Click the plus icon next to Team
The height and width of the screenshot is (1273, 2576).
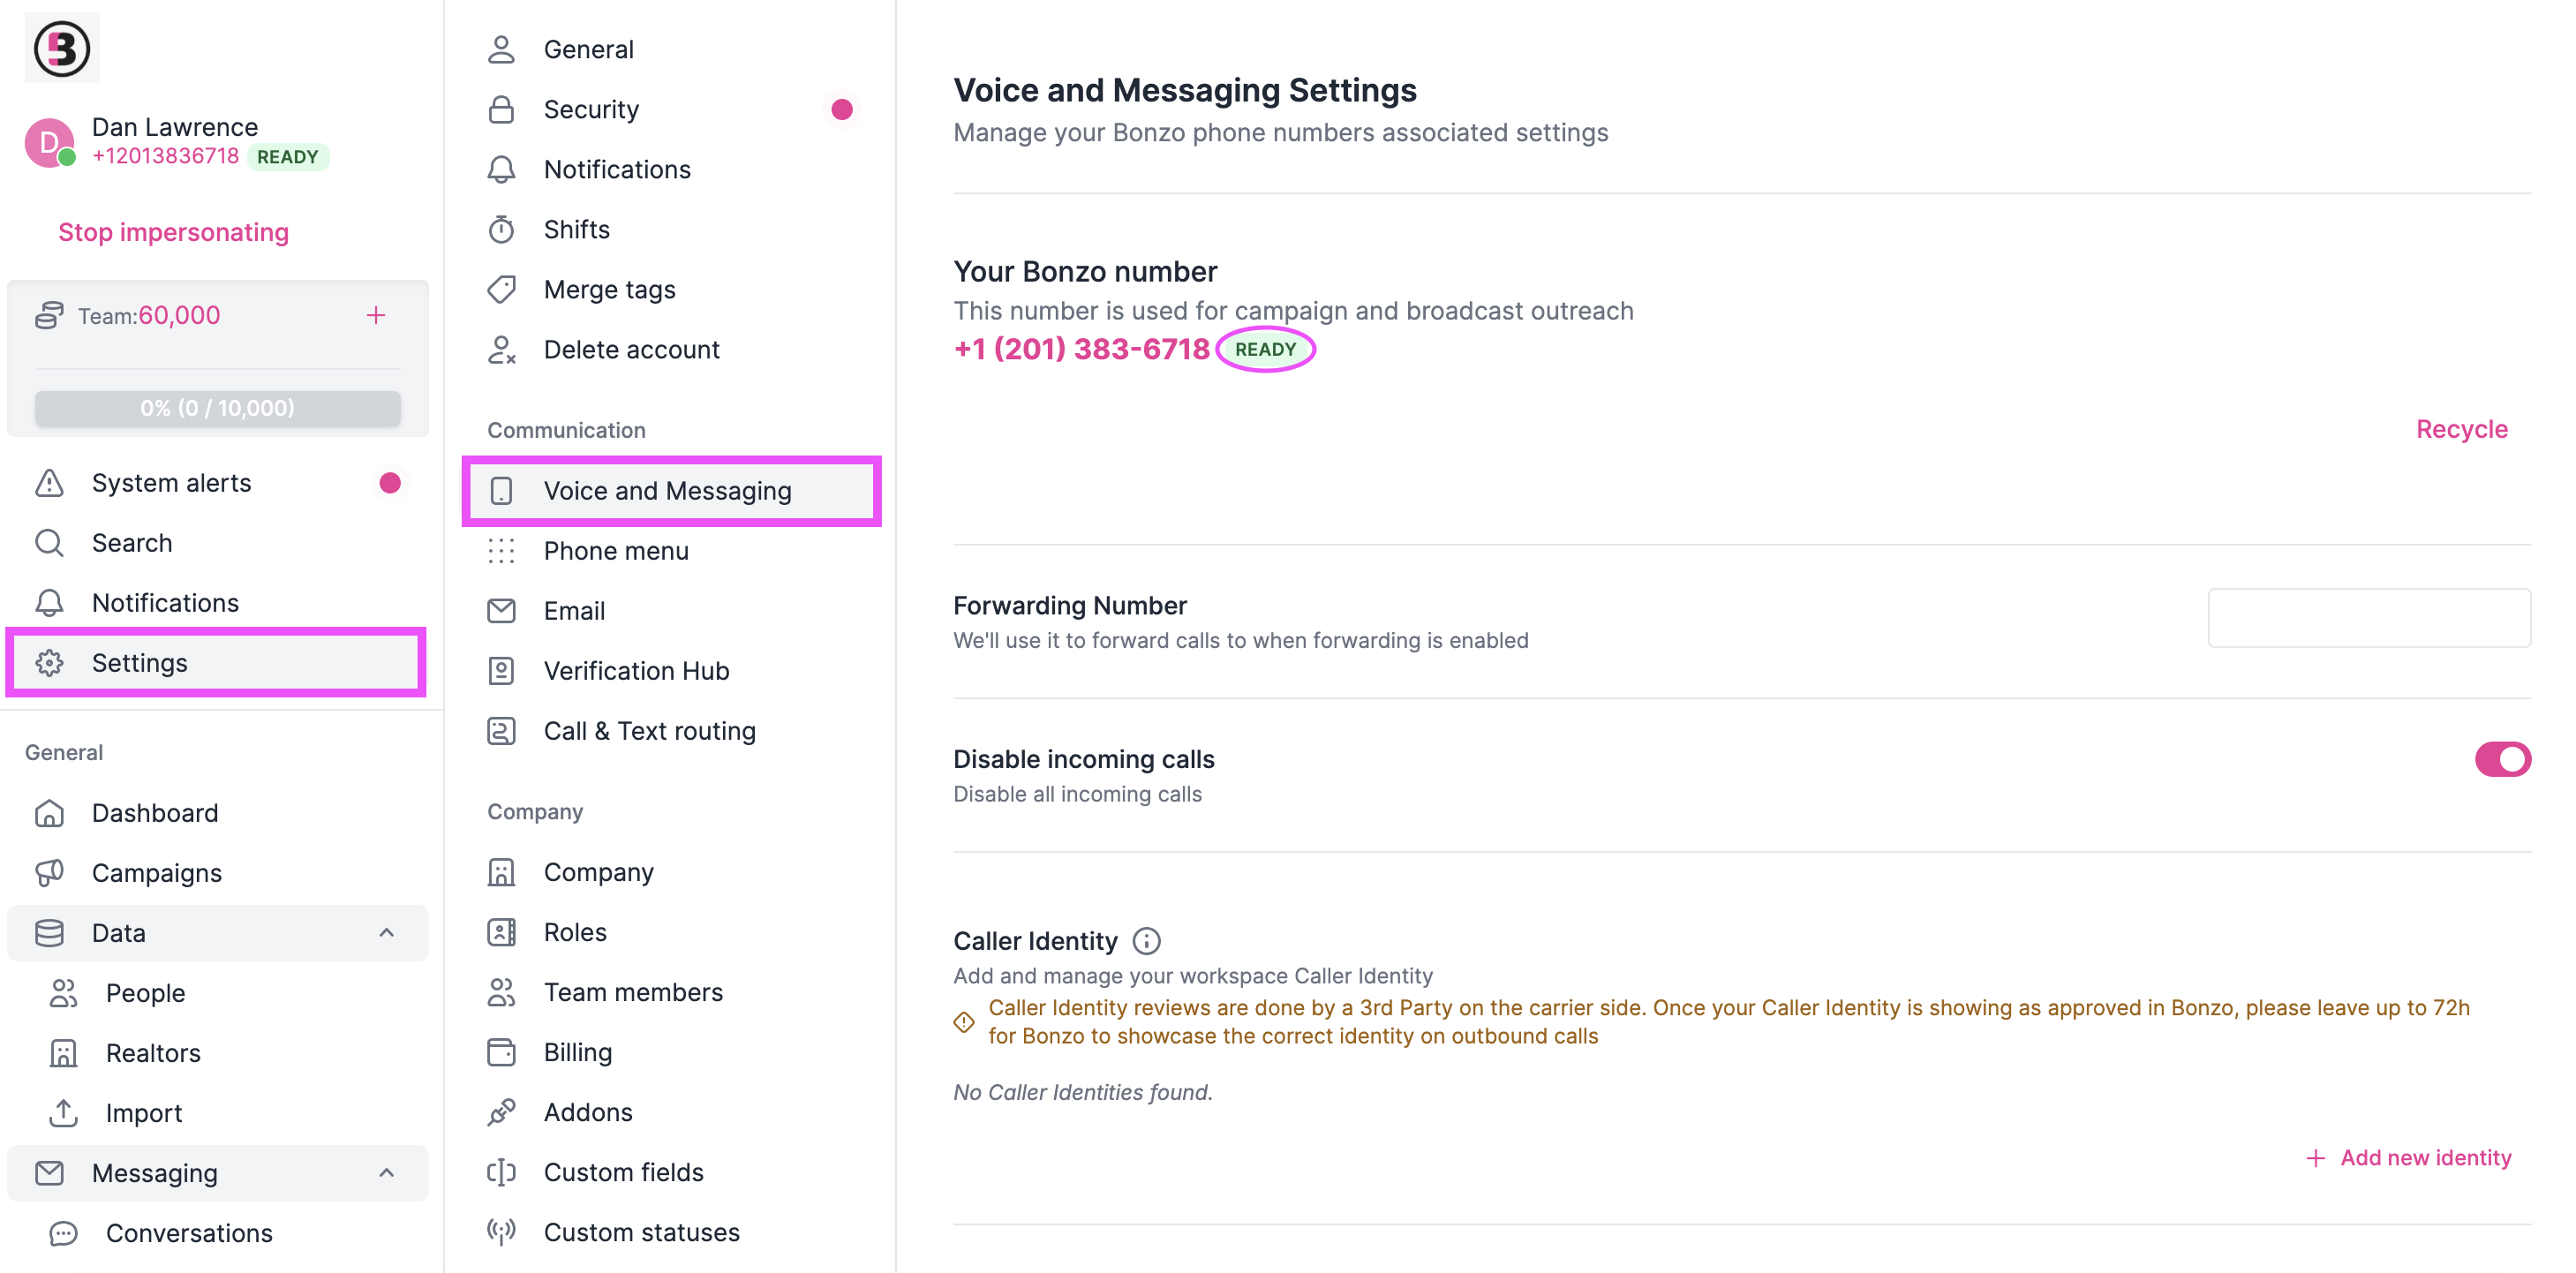(376, 314)
